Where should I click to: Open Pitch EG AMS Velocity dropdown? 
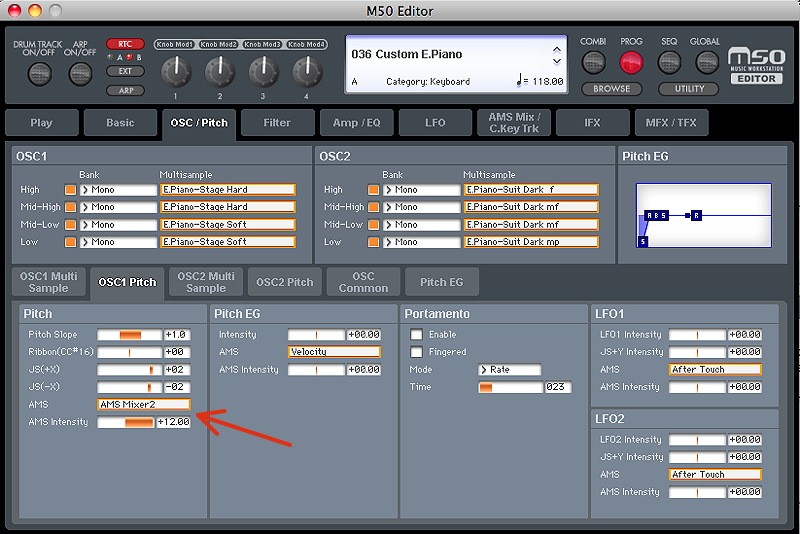(334, 351)
